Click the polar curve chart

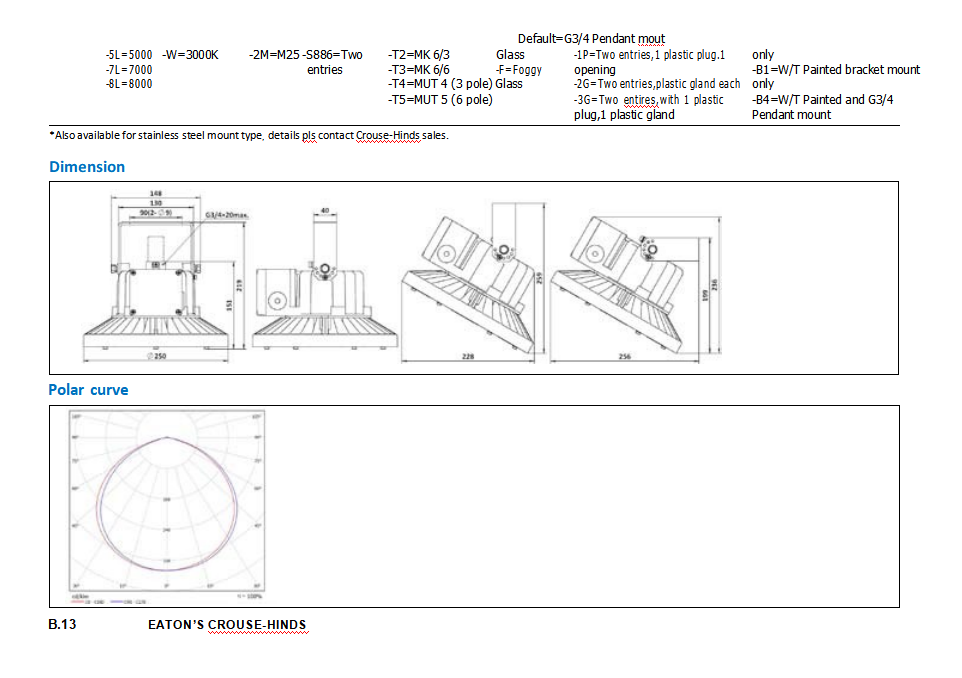(167, 505)
